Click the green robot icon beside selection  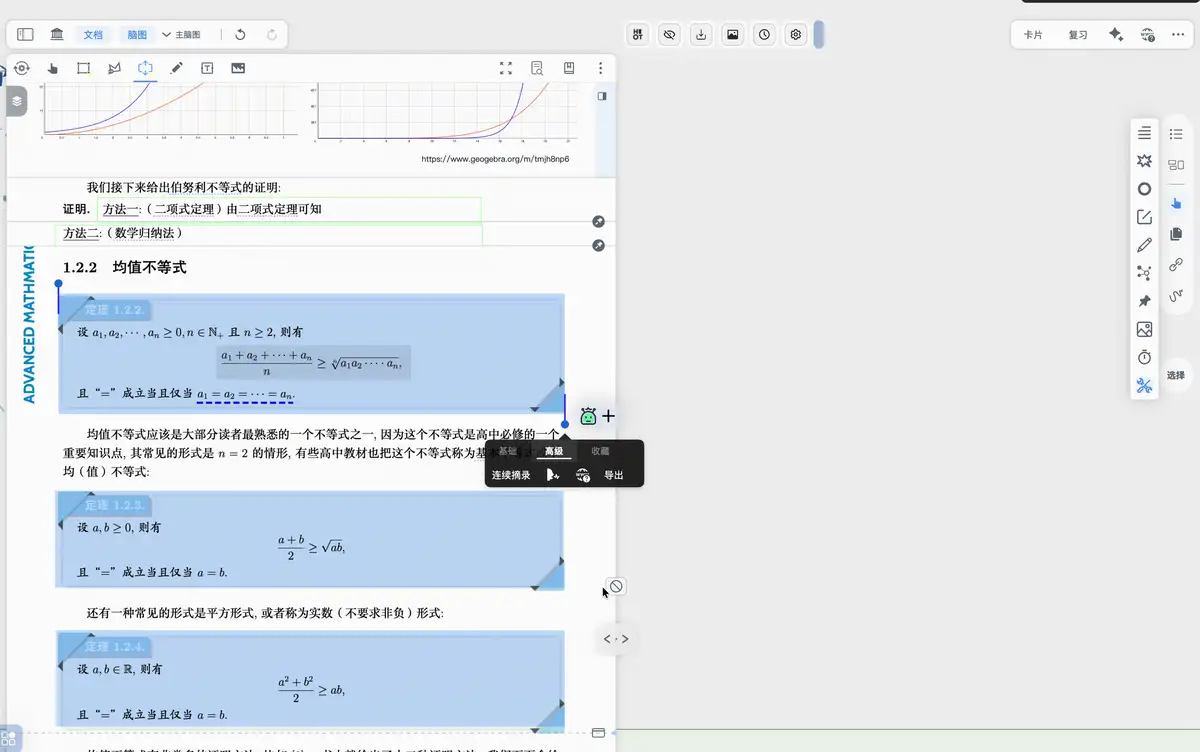tap(588, 416)
